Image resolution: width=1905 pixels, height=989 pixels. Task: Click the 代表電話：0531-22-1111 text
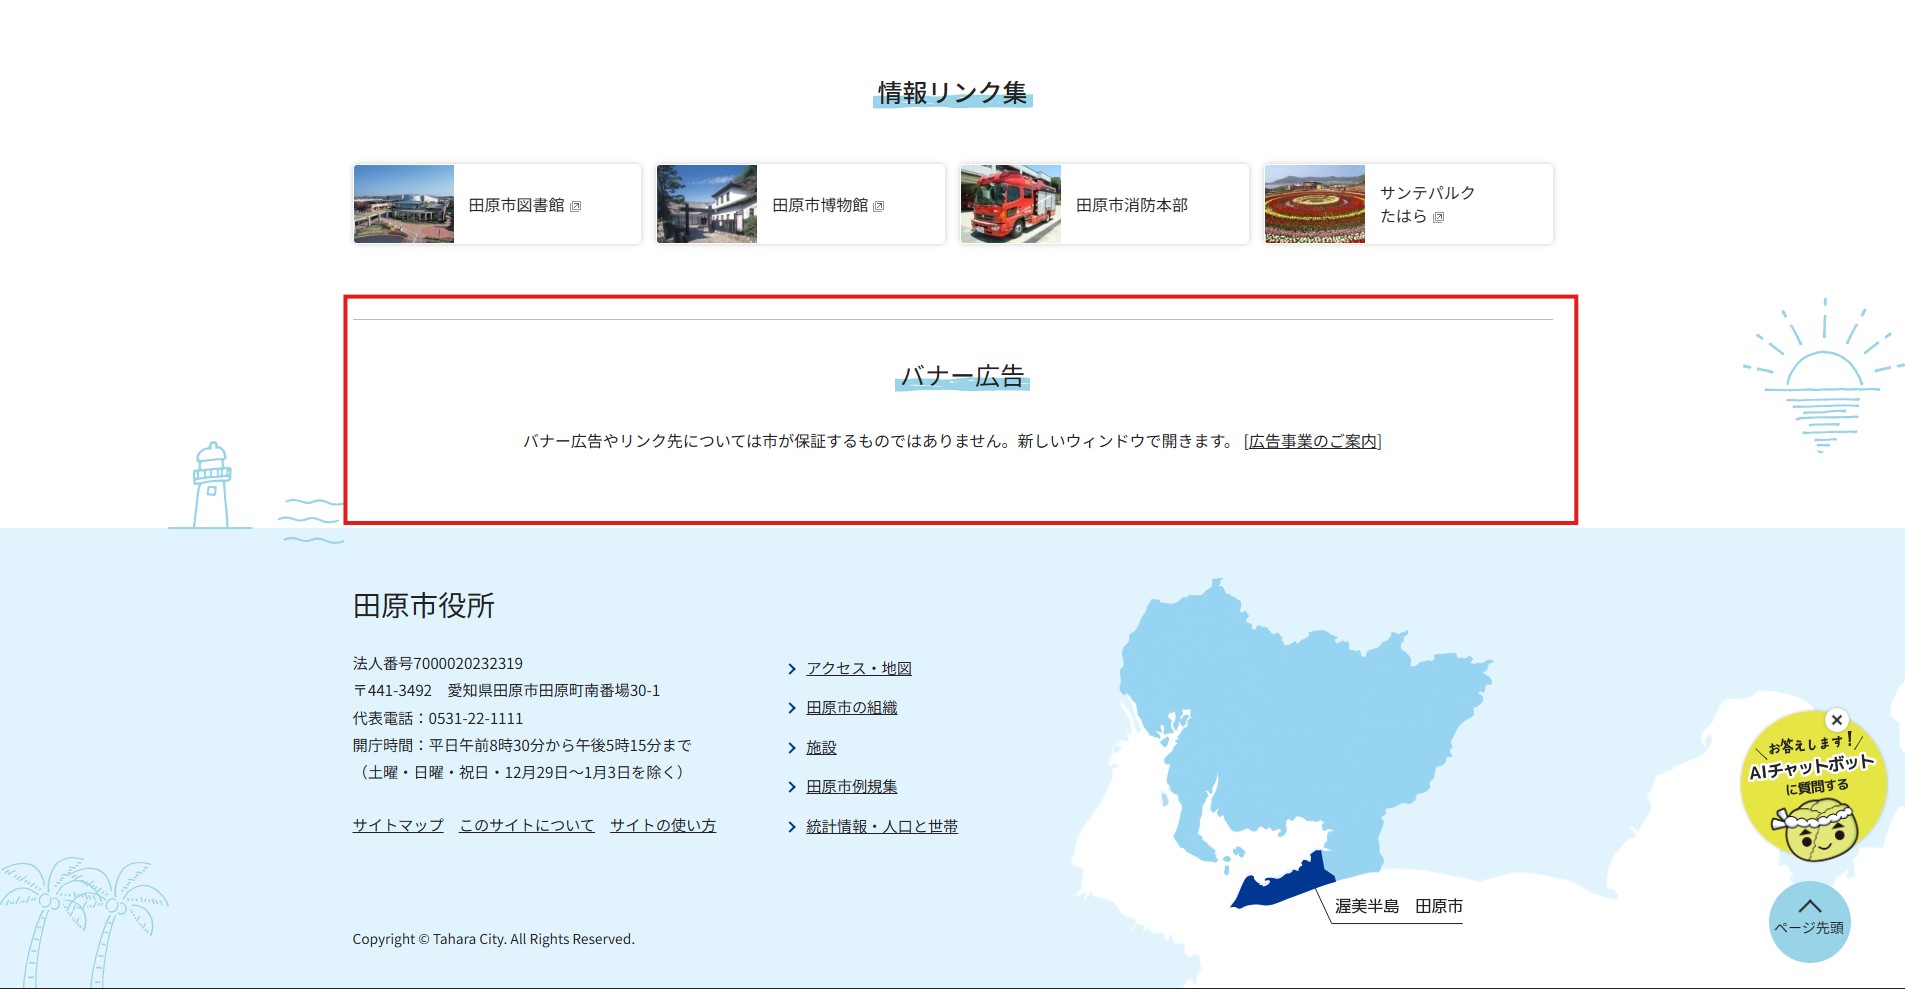(x=438, y=718)
